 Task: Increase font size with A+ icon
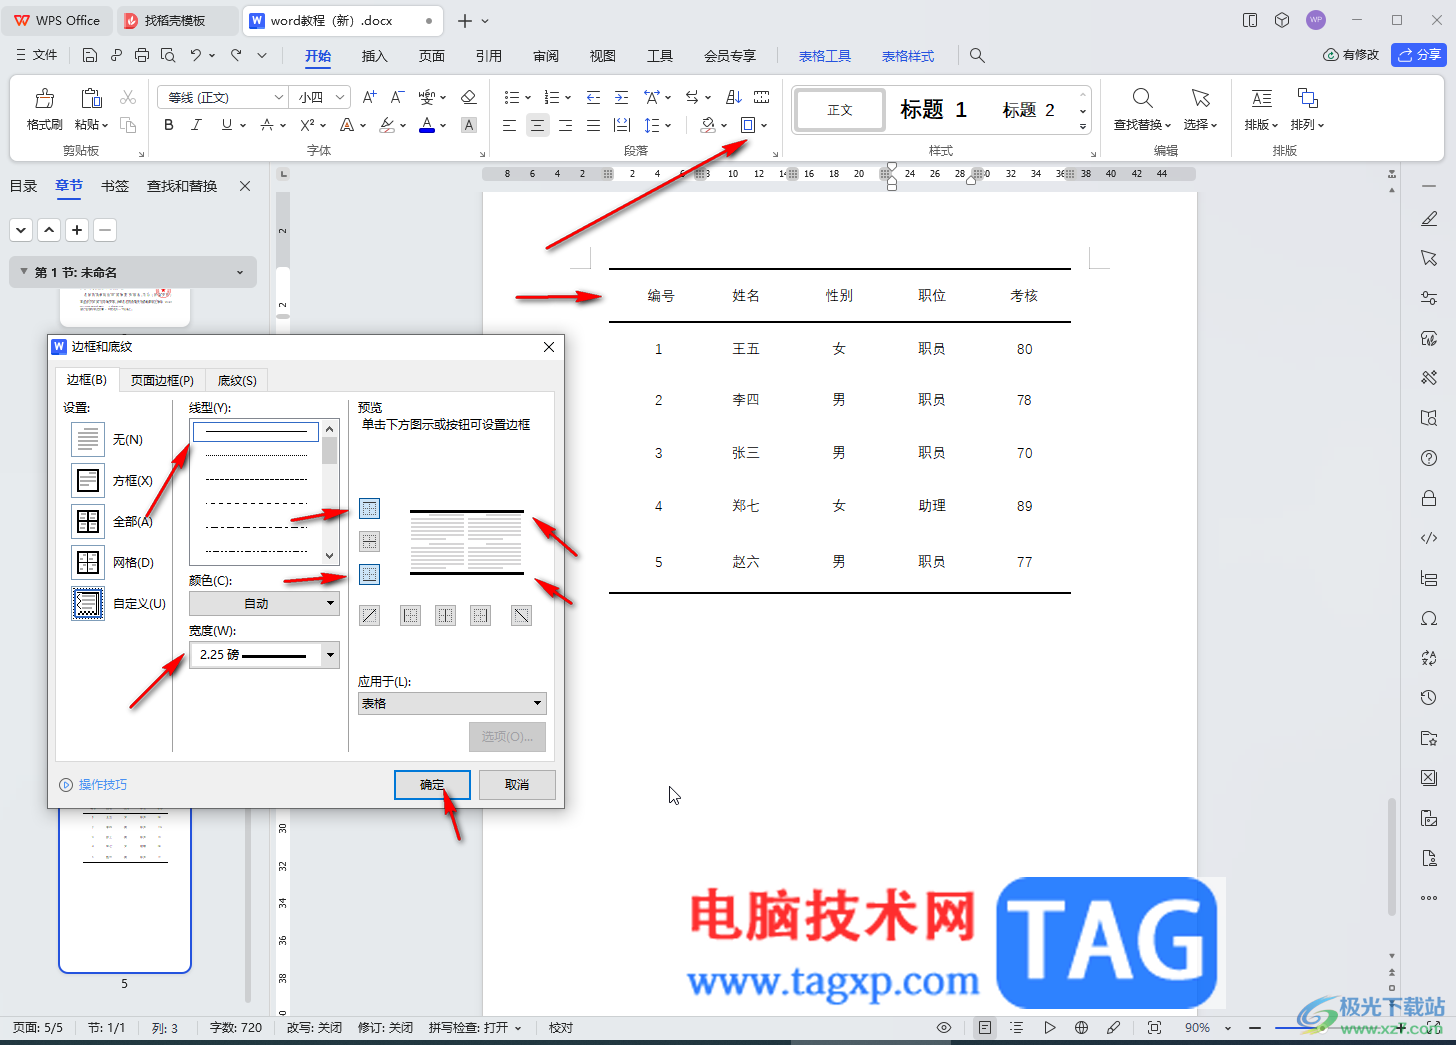(x=370, y=97)
